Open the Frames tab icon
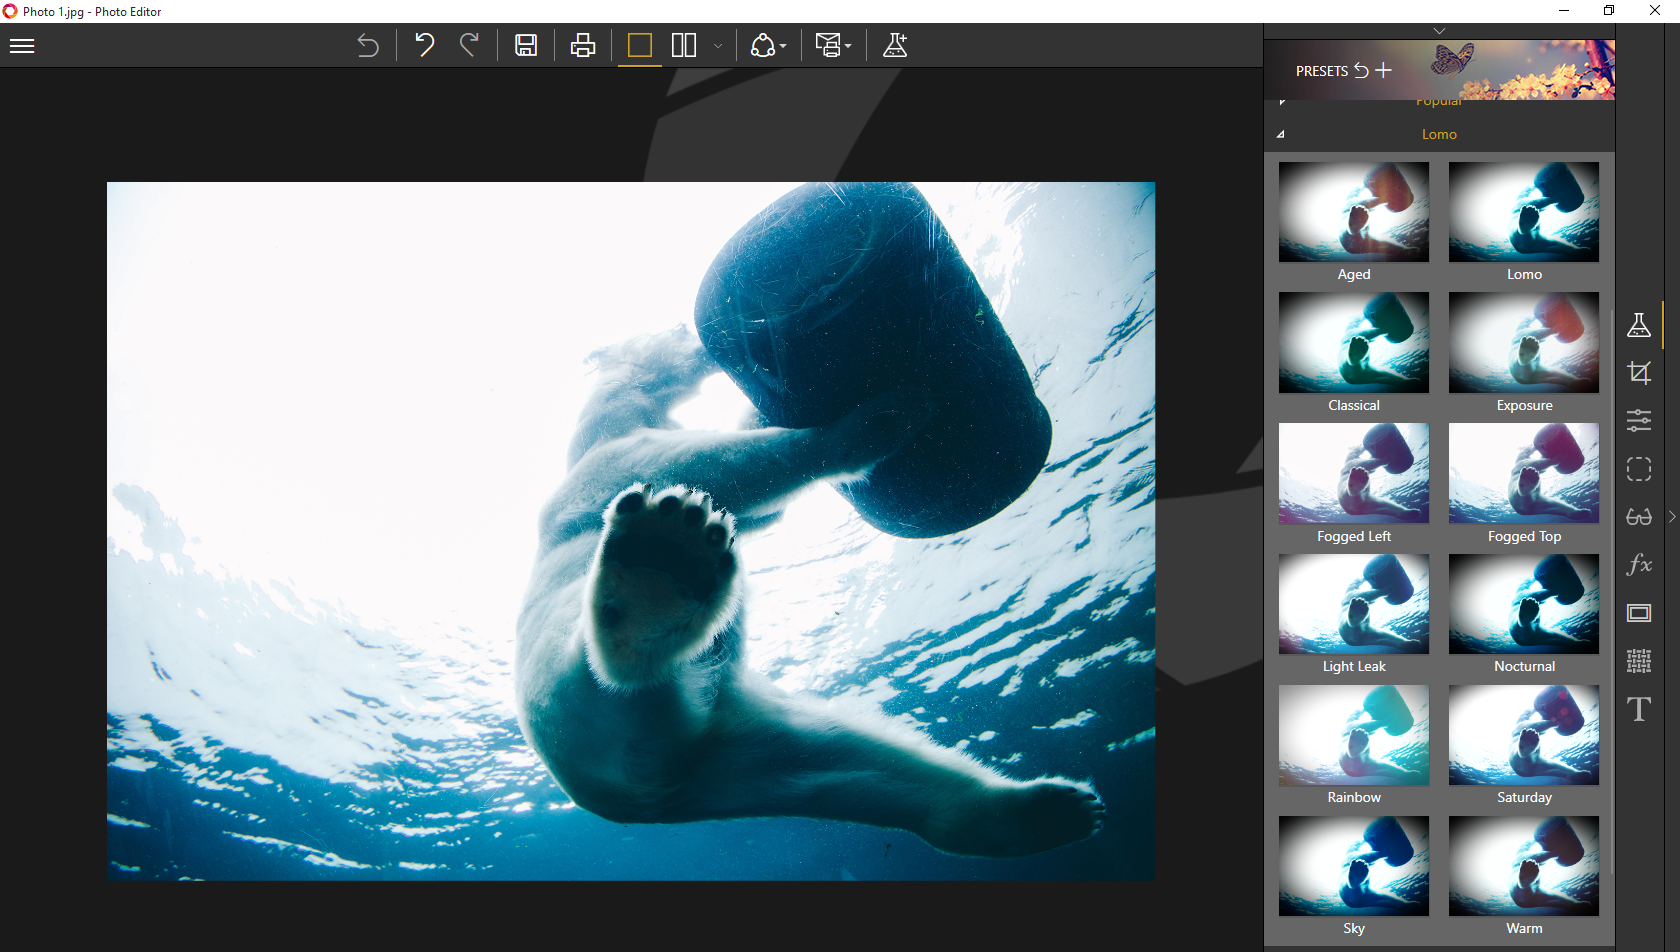This screenshot has height=952, width=1680. (x=1639, y=613)
